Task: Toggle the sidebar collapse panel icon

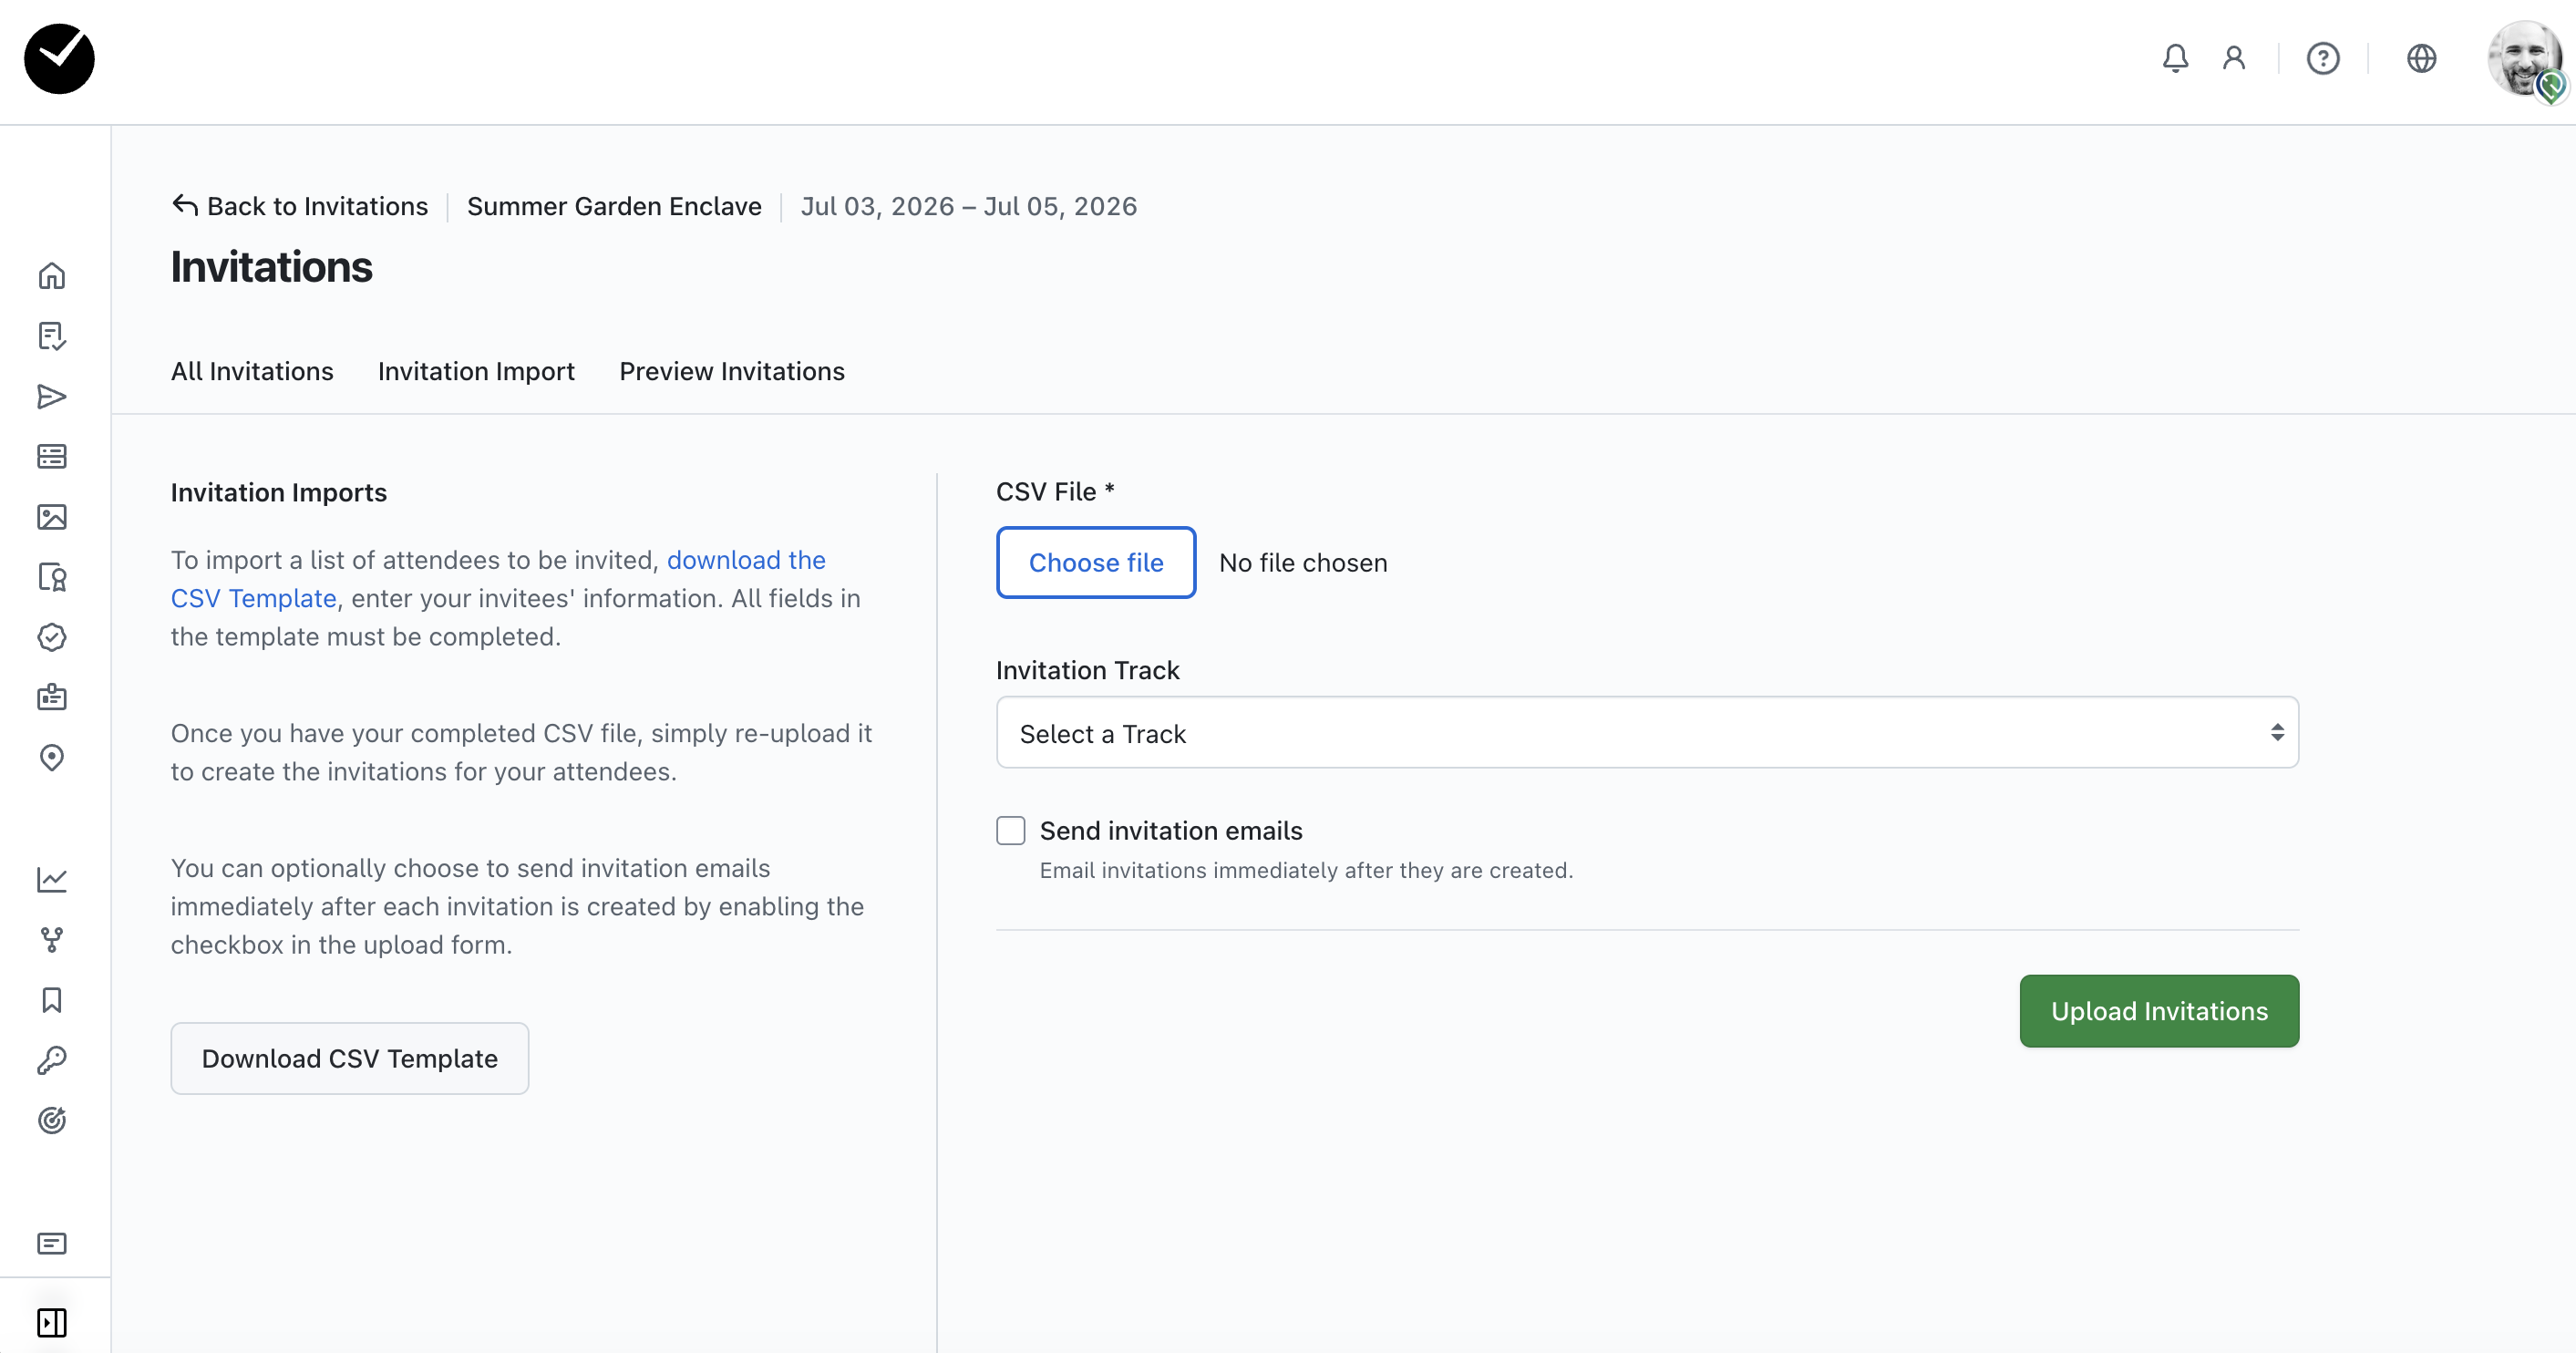Action: tap(52, 1322)
